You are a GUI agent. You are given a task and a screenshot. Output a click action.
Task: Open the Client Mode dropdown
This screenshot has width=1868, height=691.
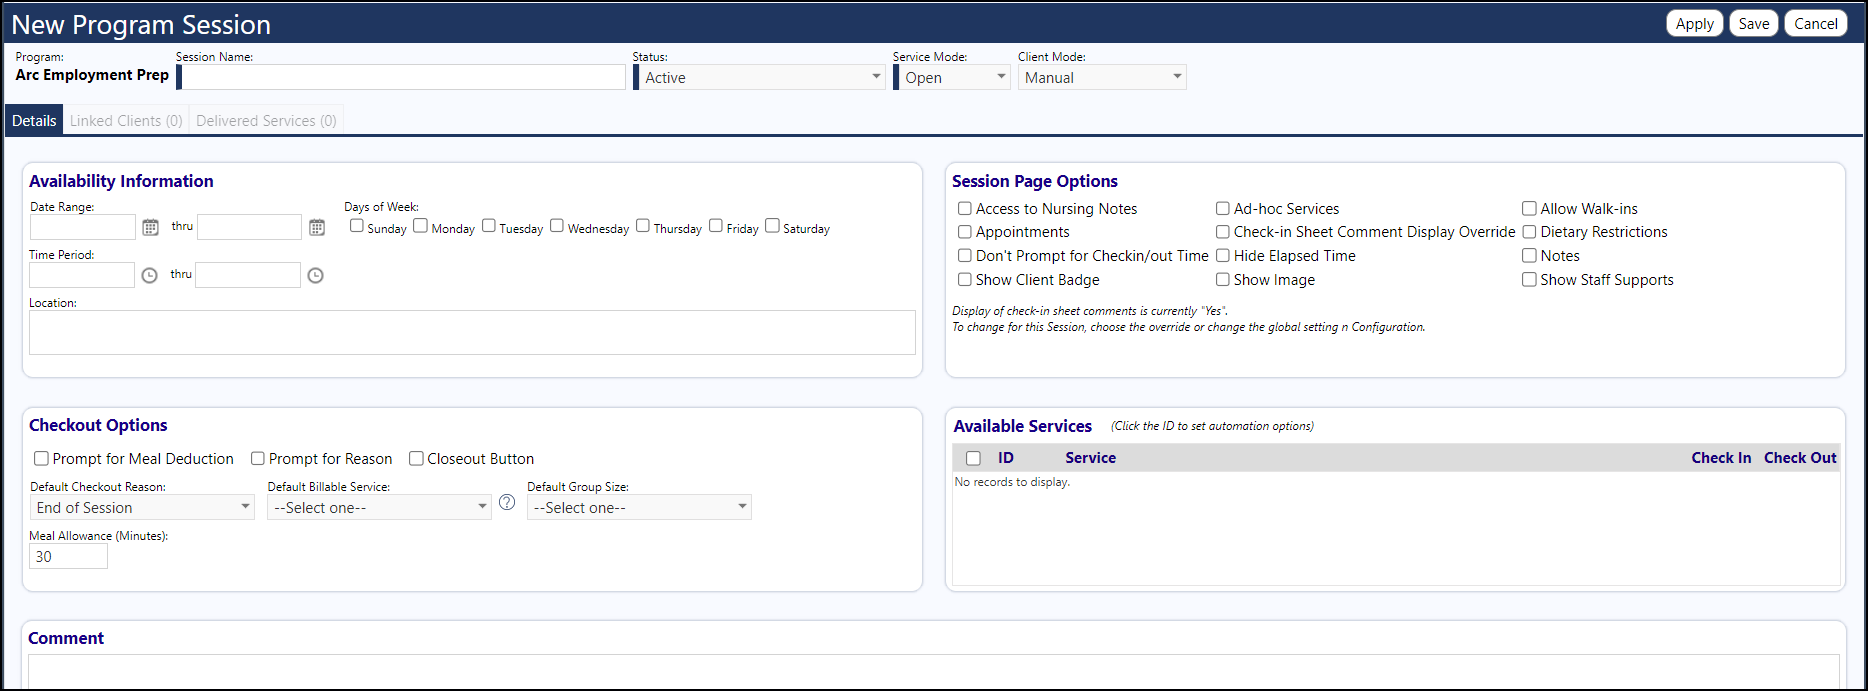pyautogui.click(x=1102, y=77)
